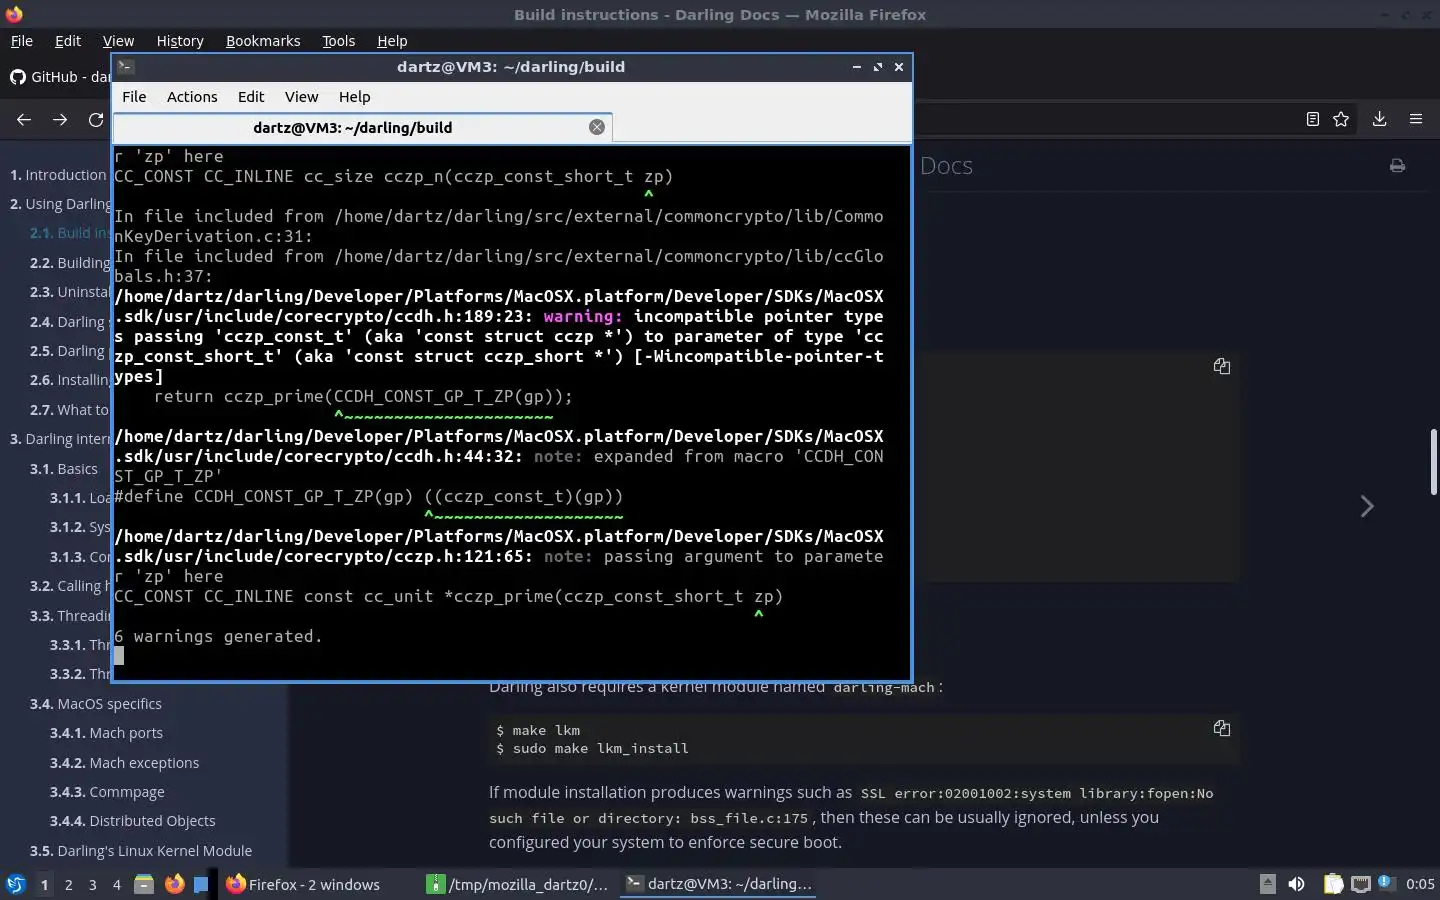Open 2.7. What to sidebar entry
The image size is (1440, 900).
coord(69,410)
